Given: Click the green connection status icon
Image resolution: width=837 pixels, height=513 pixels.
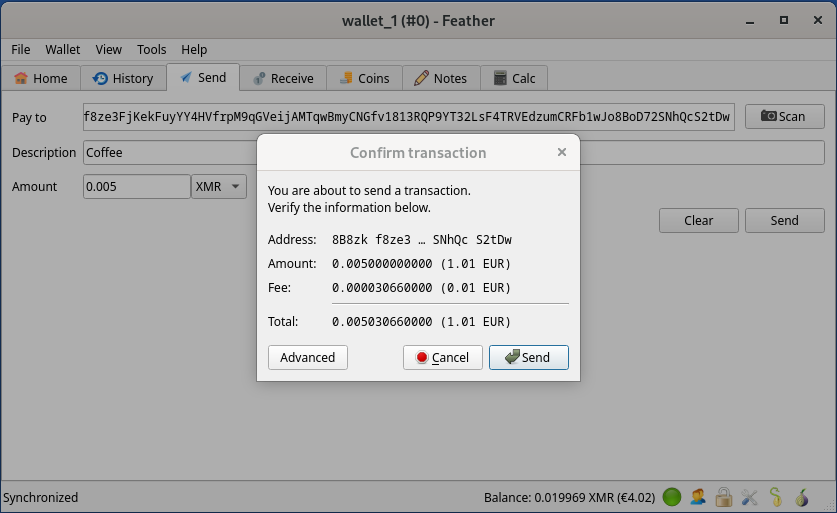Looking at the screenshot, I should 672,497.
